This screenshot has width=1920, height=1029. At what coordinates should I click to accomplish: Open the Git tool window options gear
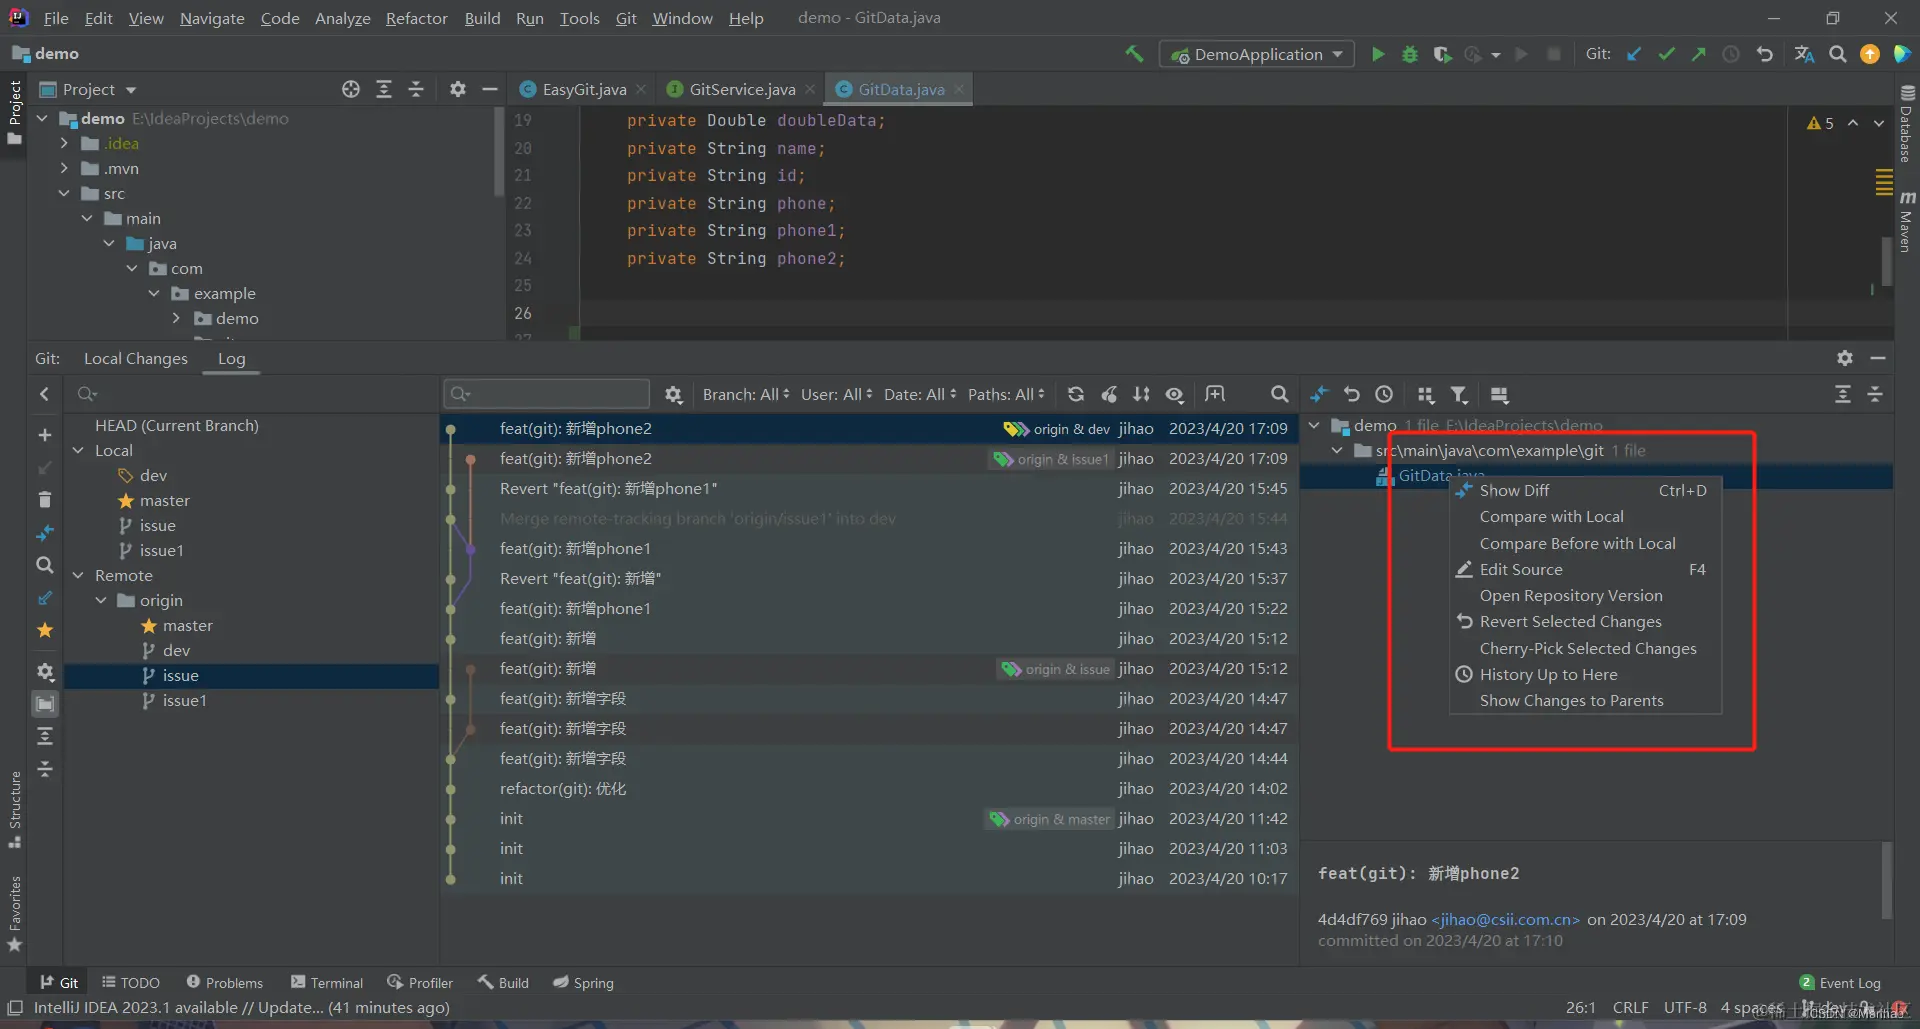(1845, 358)
